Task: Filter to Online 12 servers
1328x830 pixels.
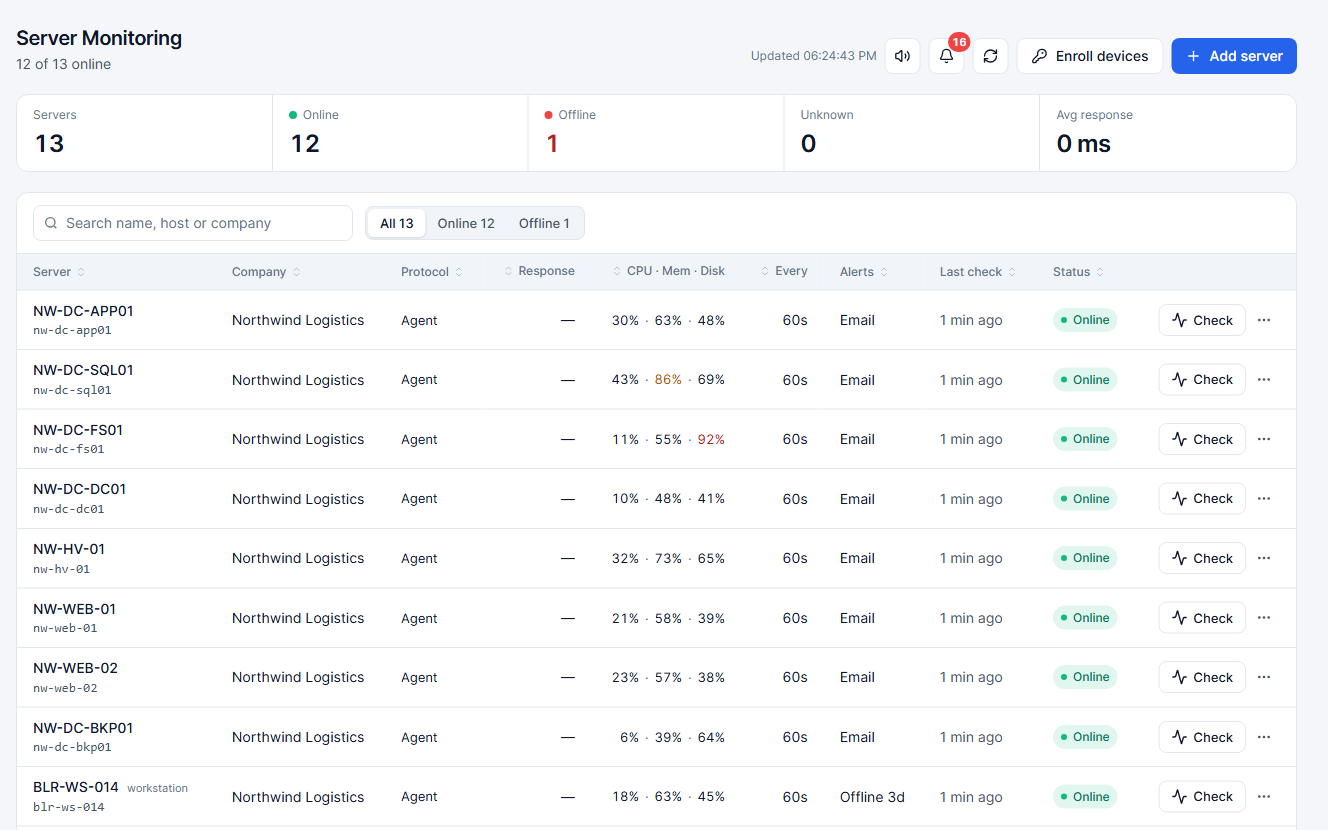Action: 466,223
